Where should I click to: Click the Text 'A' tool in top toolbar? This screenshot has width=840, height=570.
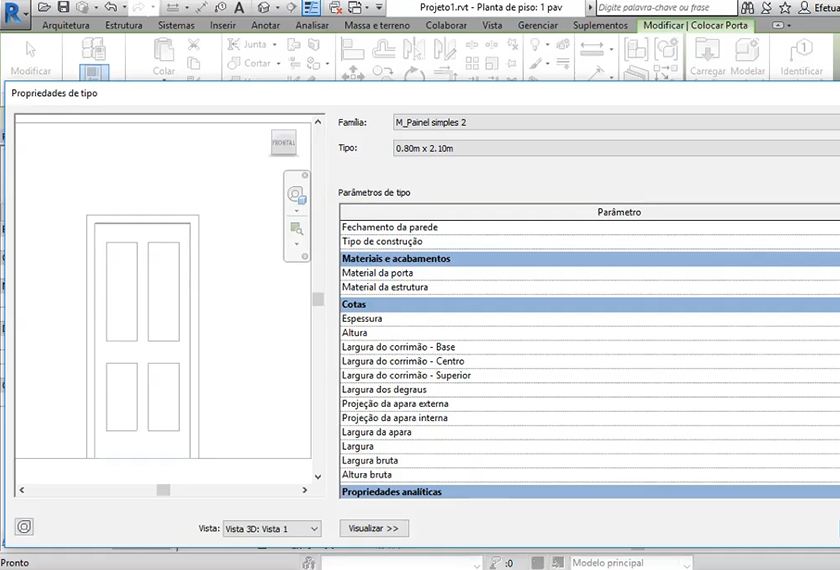point(239,7)
